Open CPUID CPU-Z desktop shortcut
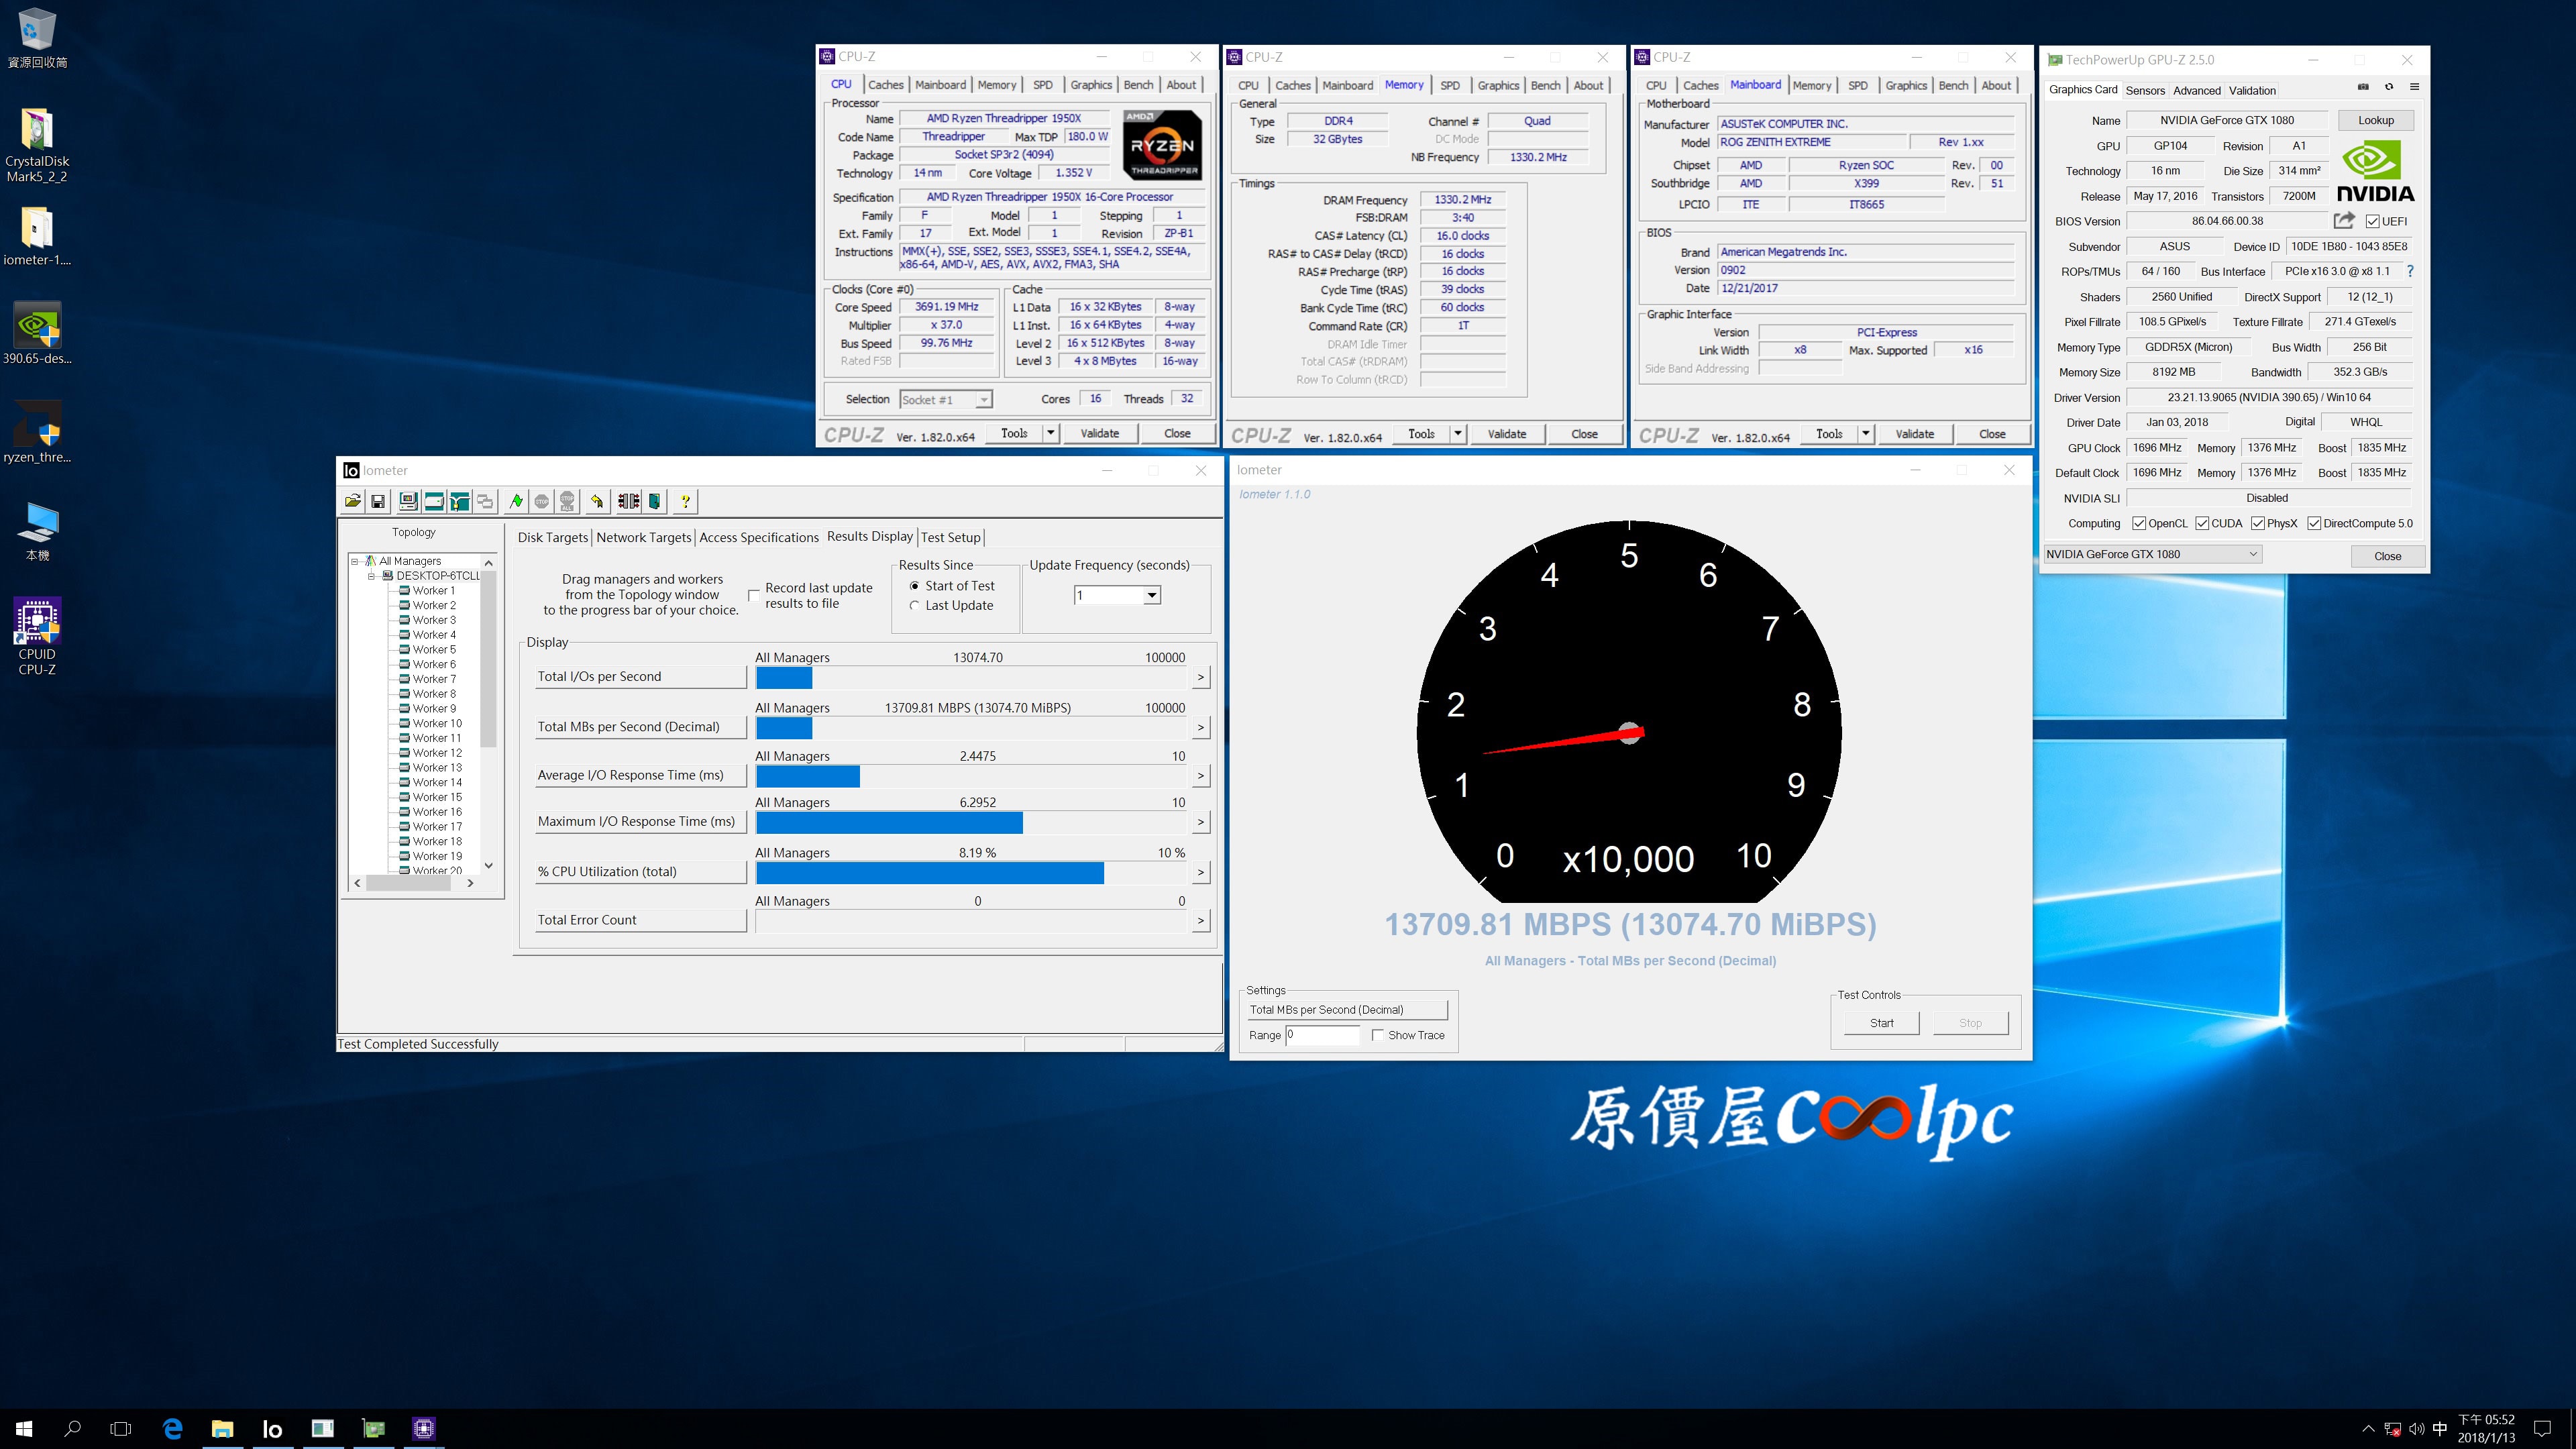This screenshot has width=2576, height=1449. point(37,637)
